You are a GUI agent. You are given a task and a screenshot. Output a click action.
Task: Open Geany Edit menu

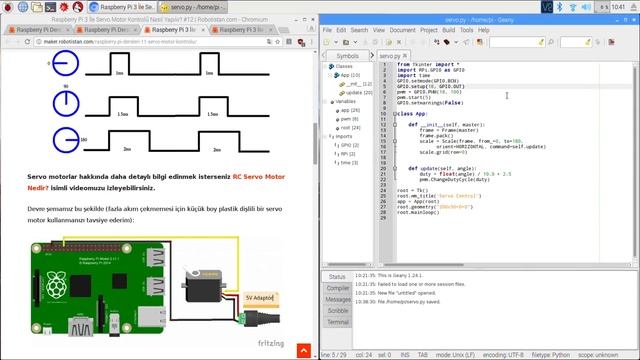341,30
